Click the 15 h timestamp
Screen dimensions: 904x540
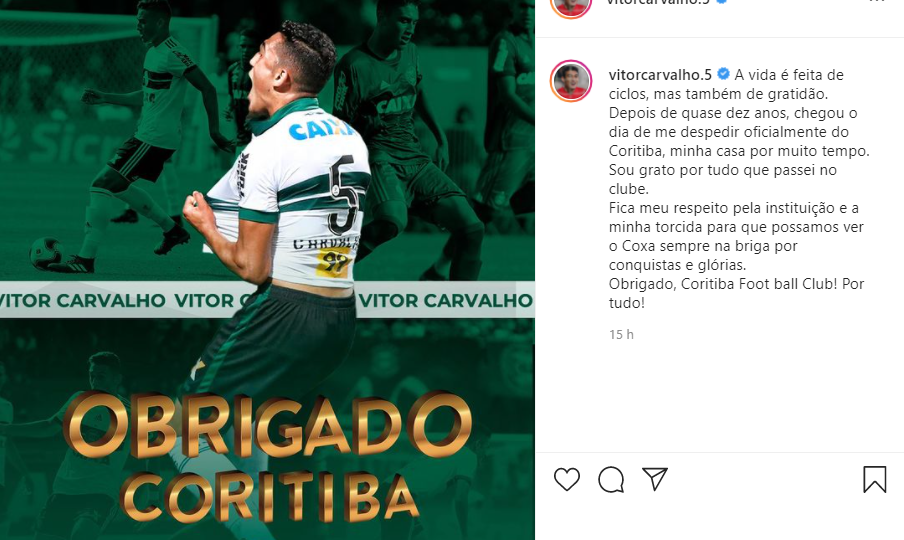[621, 334]
